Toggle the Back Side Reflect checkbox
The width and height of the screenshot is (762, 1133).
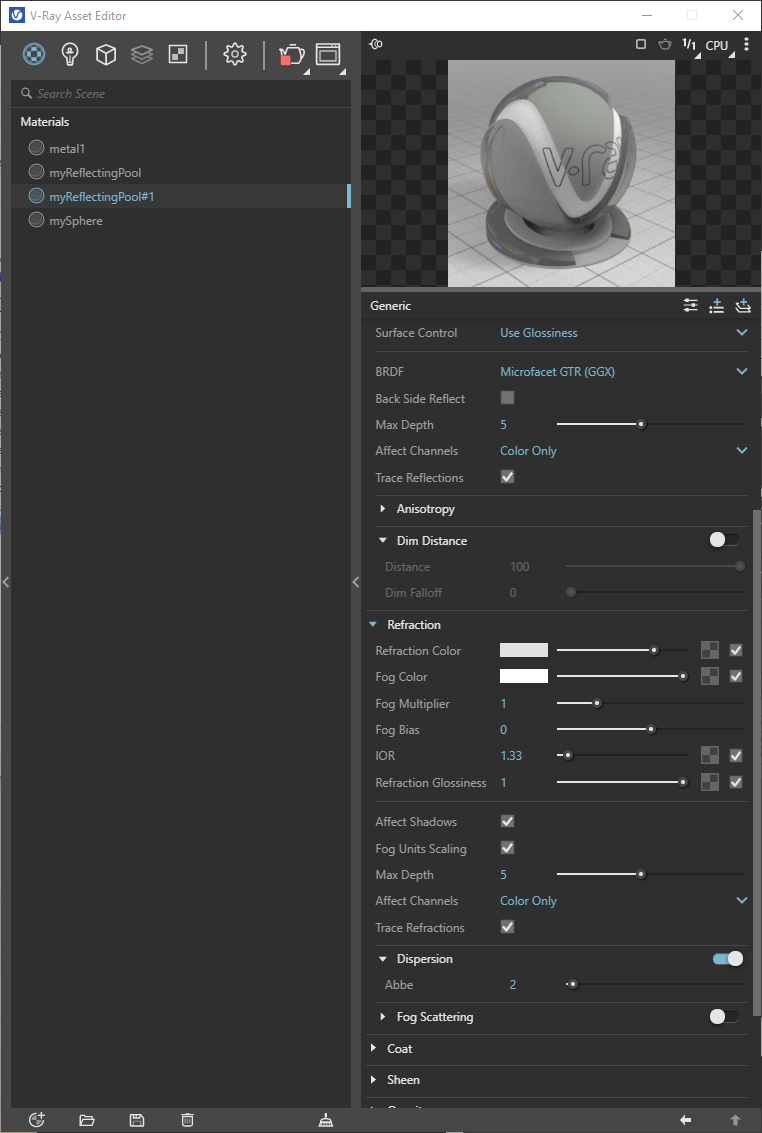pyautogui.click(x=508, y=397)
